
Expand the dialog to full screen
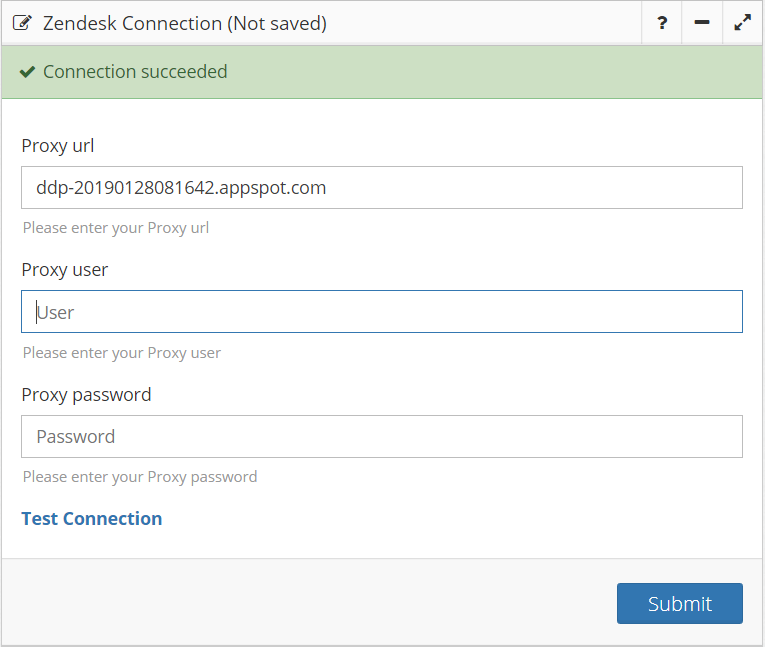(742, 23)
